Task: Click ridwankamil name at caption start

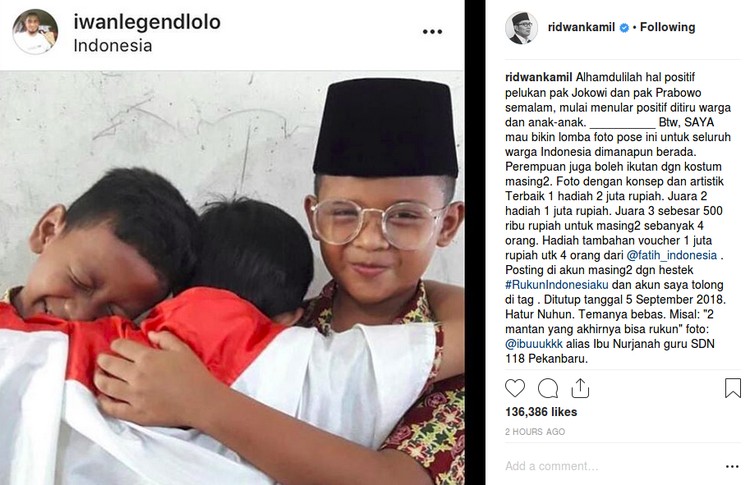Action: tap(539, 77)
